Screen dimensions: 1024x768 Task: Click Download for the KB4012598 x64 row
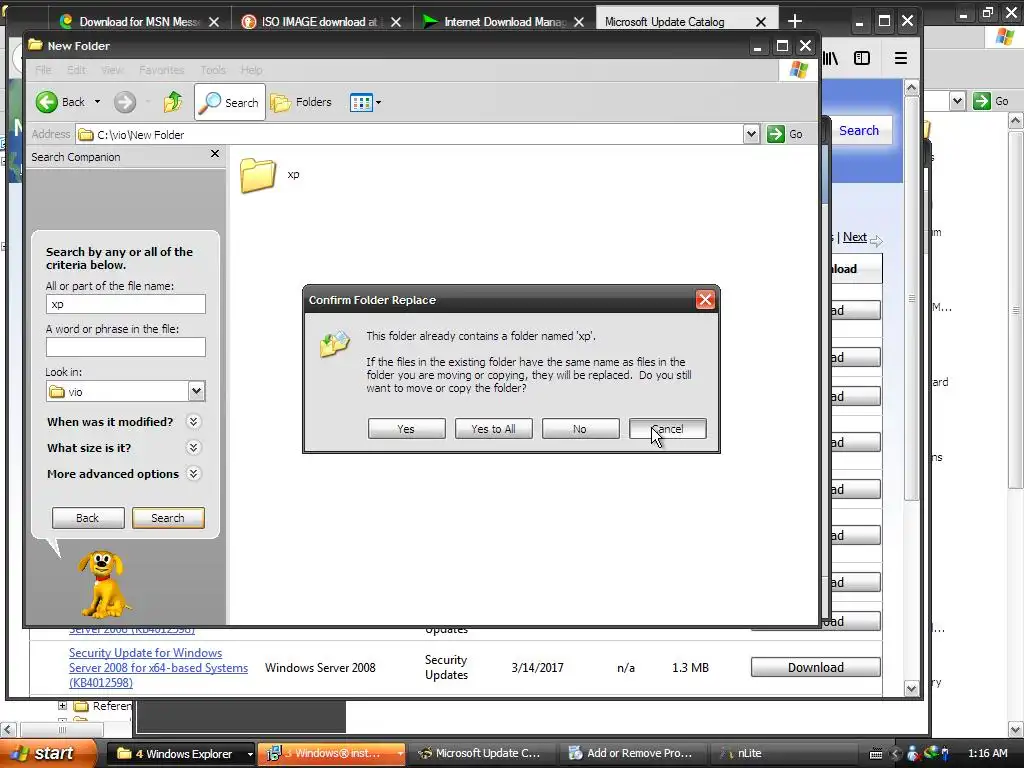[816, 667]
